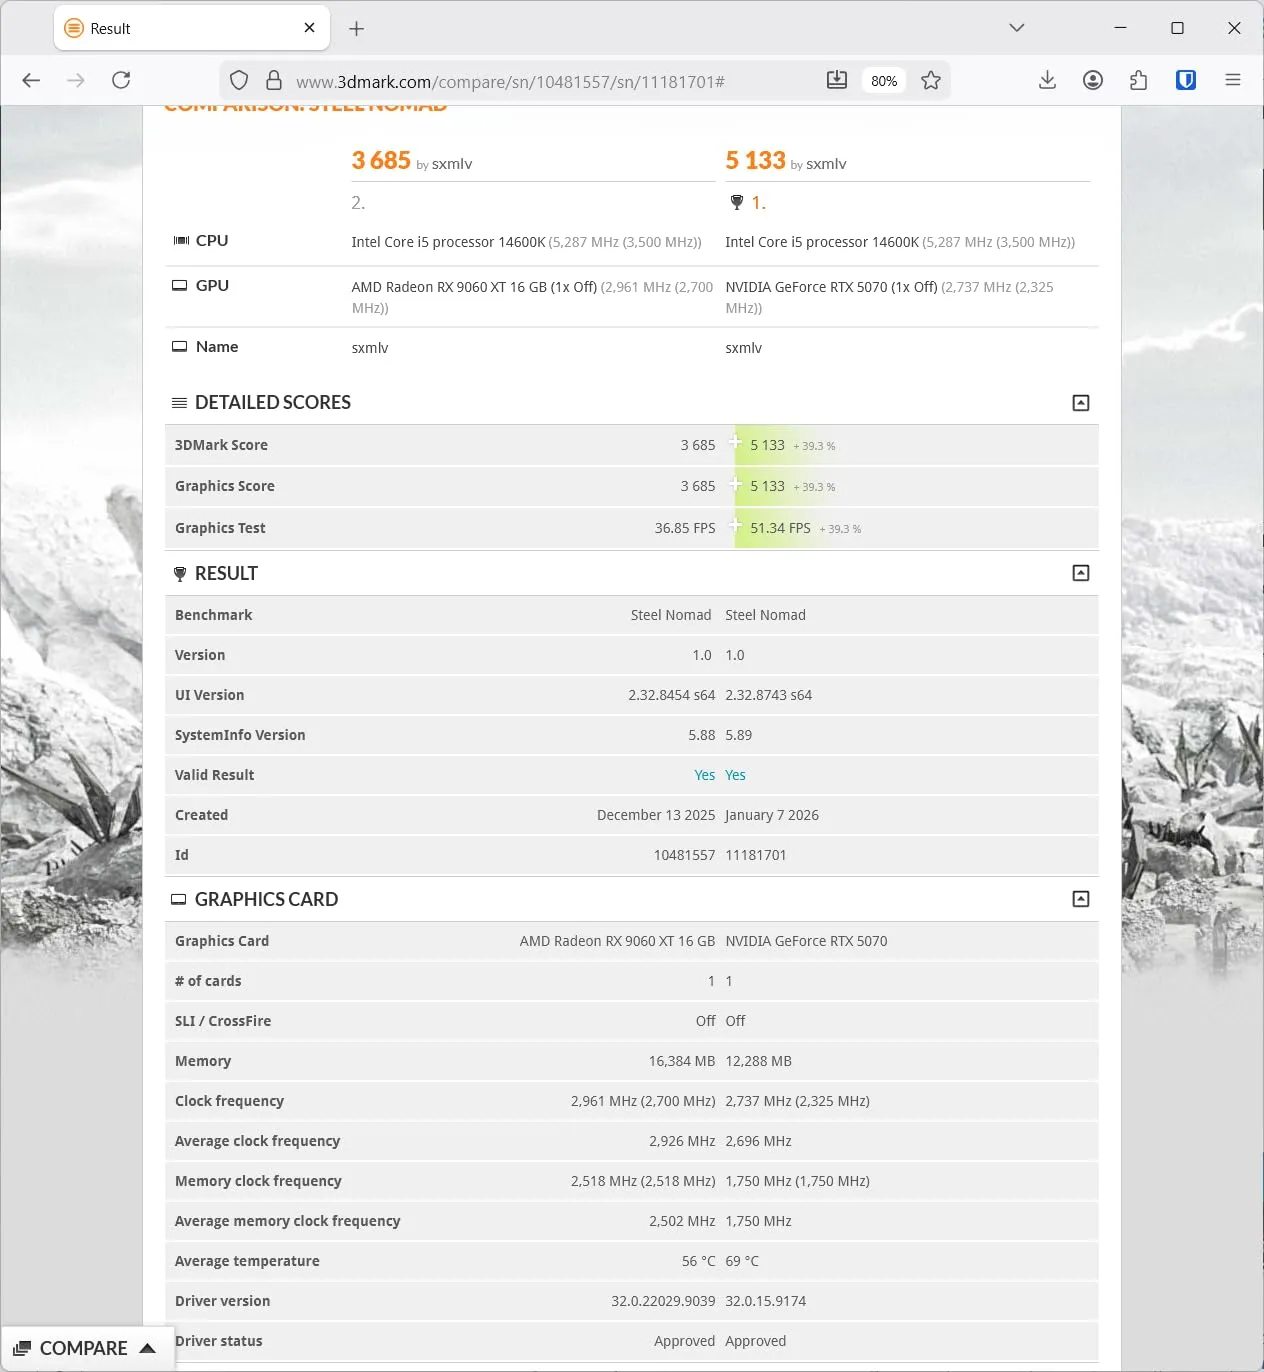
Task: Go back to previous page
Action: click(x=31, y=80)
